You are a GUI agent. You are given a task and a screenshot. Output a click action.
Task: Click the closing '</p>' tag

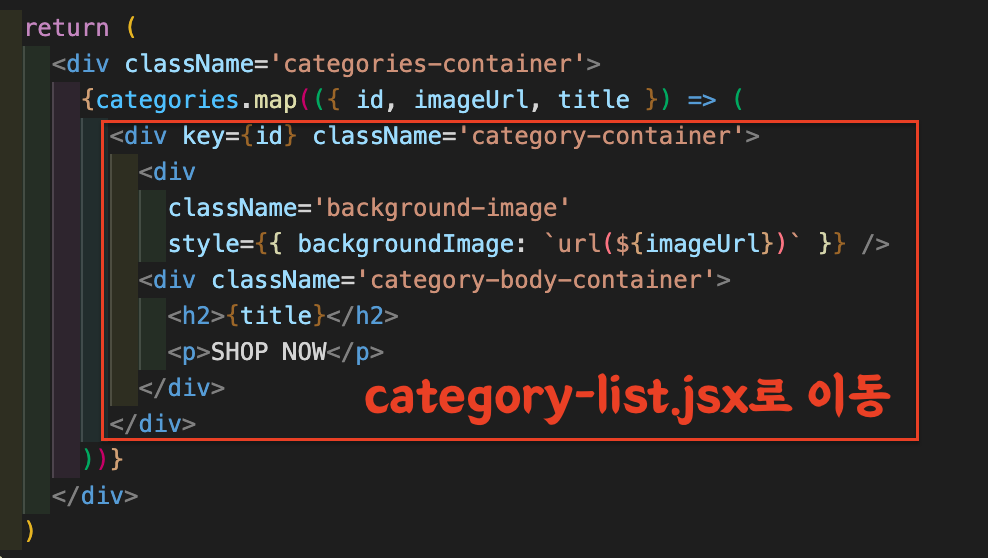coord(355,351)
